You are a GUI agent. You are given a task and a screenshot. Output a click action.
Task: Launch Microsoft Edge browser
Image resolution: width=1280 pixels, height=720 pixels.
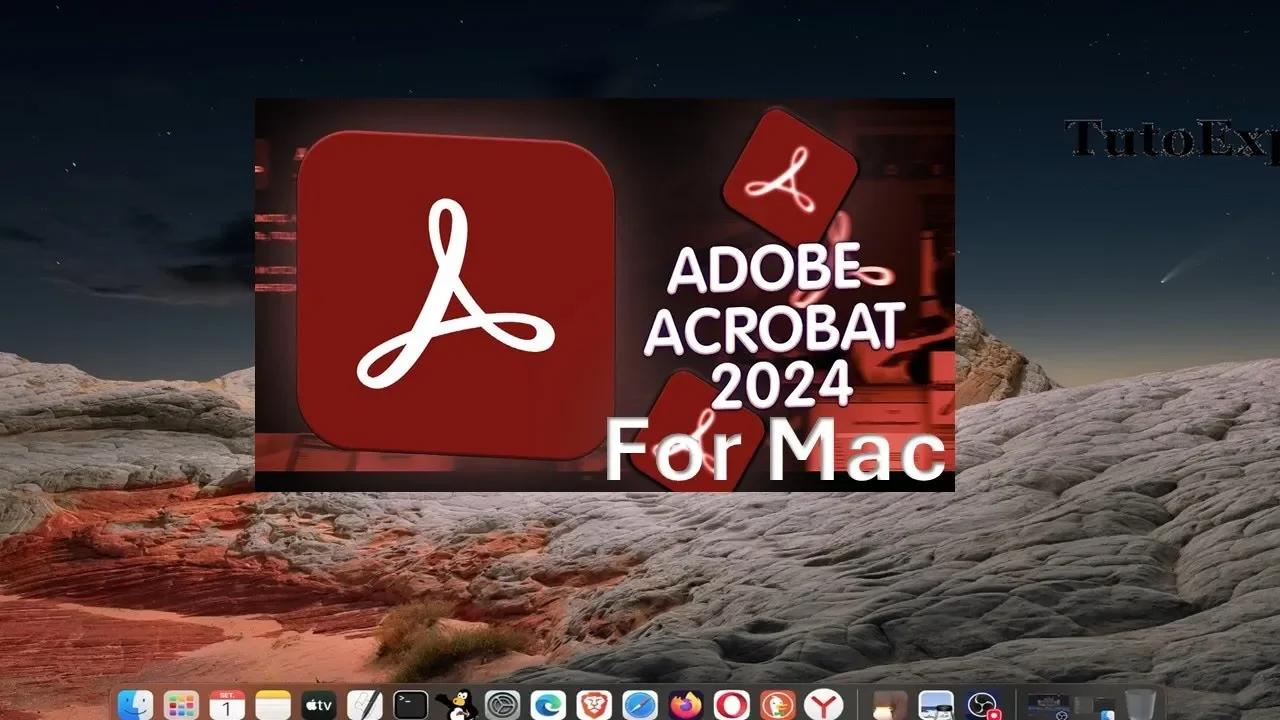coord(545,705)
